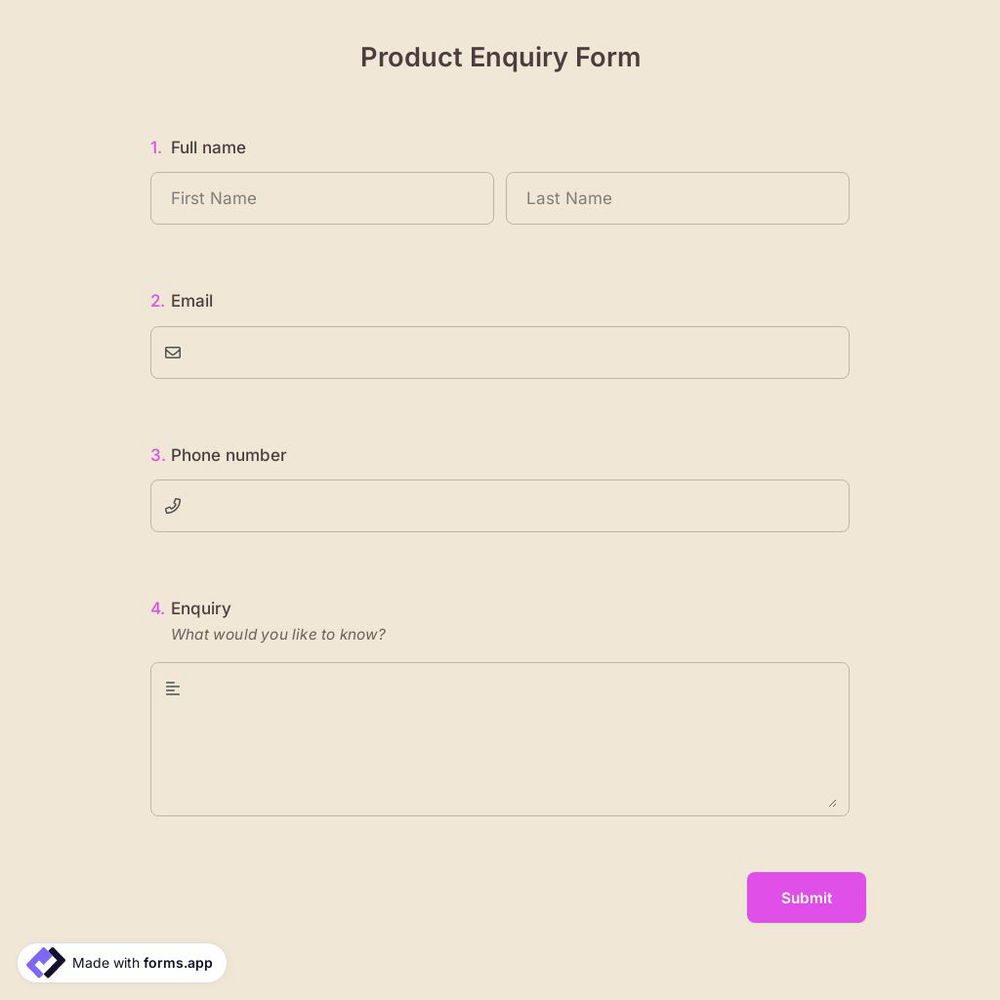
Task: Click 'What would you like to know?' text
Action: point(278,634)
